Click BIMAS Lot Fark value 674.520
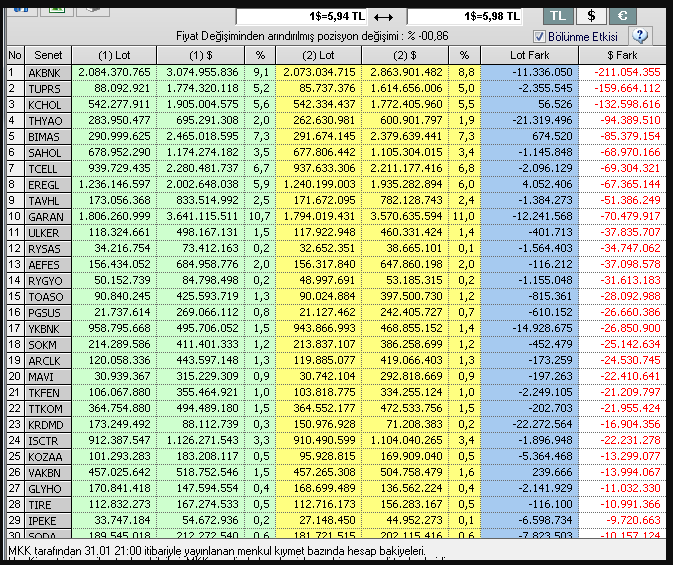673x565 pixels. [551, 136]
